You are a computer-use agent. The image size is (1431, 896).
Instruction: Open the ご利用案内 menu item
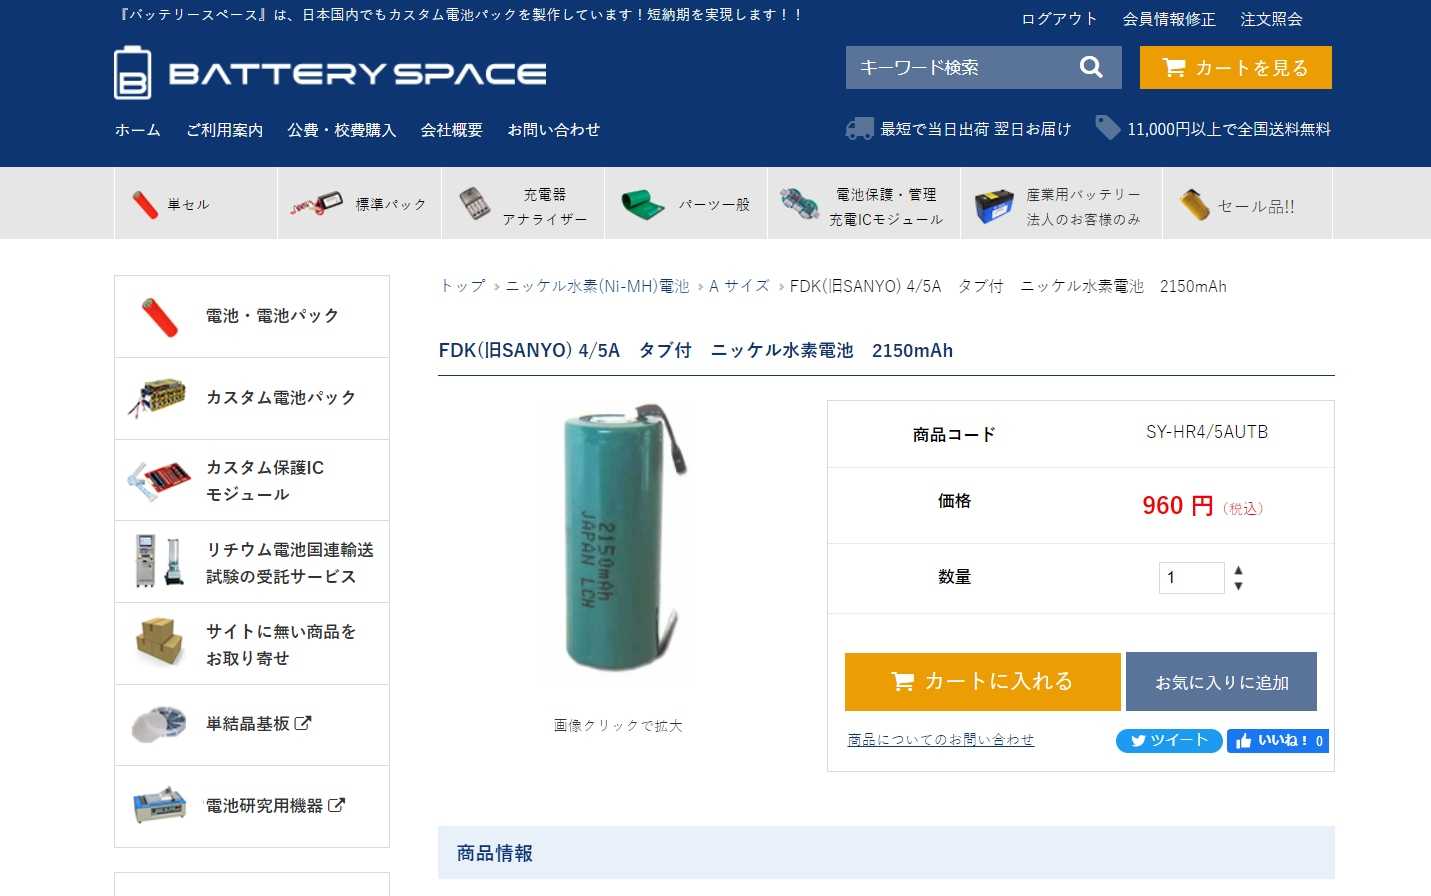[x=224, y=130]
